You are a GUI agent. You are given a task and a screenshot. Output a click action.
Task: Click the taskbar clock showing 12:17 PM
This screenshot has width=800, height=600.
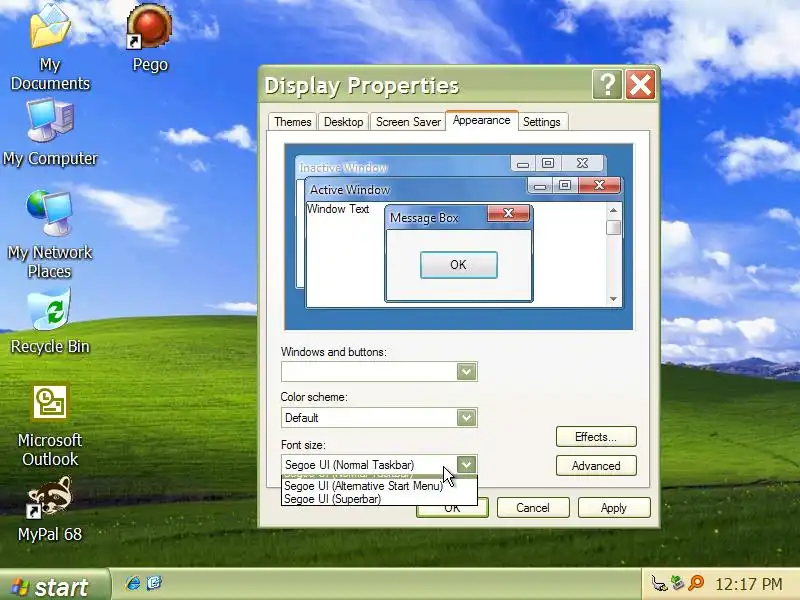748,584
